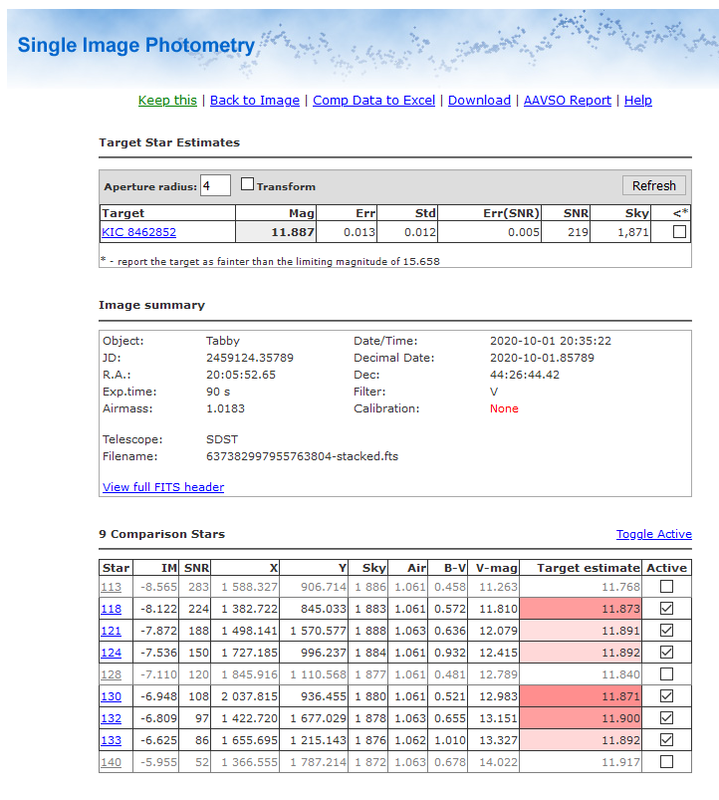Click the telescope name SDST
The height and width of the screenshot is (800, 719).
pyautogui.click(x=222, y=439)
